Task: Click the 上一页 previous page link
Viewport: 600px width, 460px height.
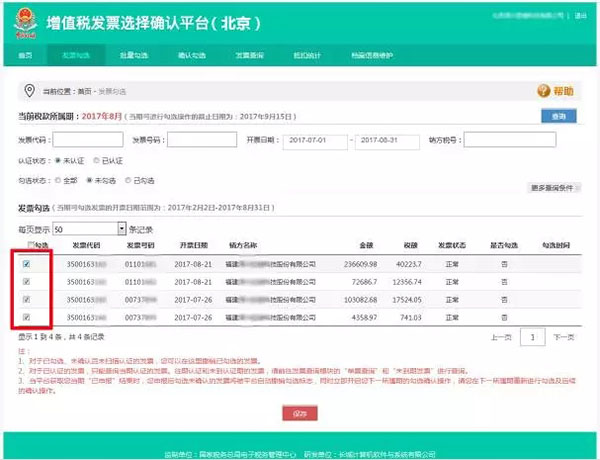Action: [x=501, y=337]
